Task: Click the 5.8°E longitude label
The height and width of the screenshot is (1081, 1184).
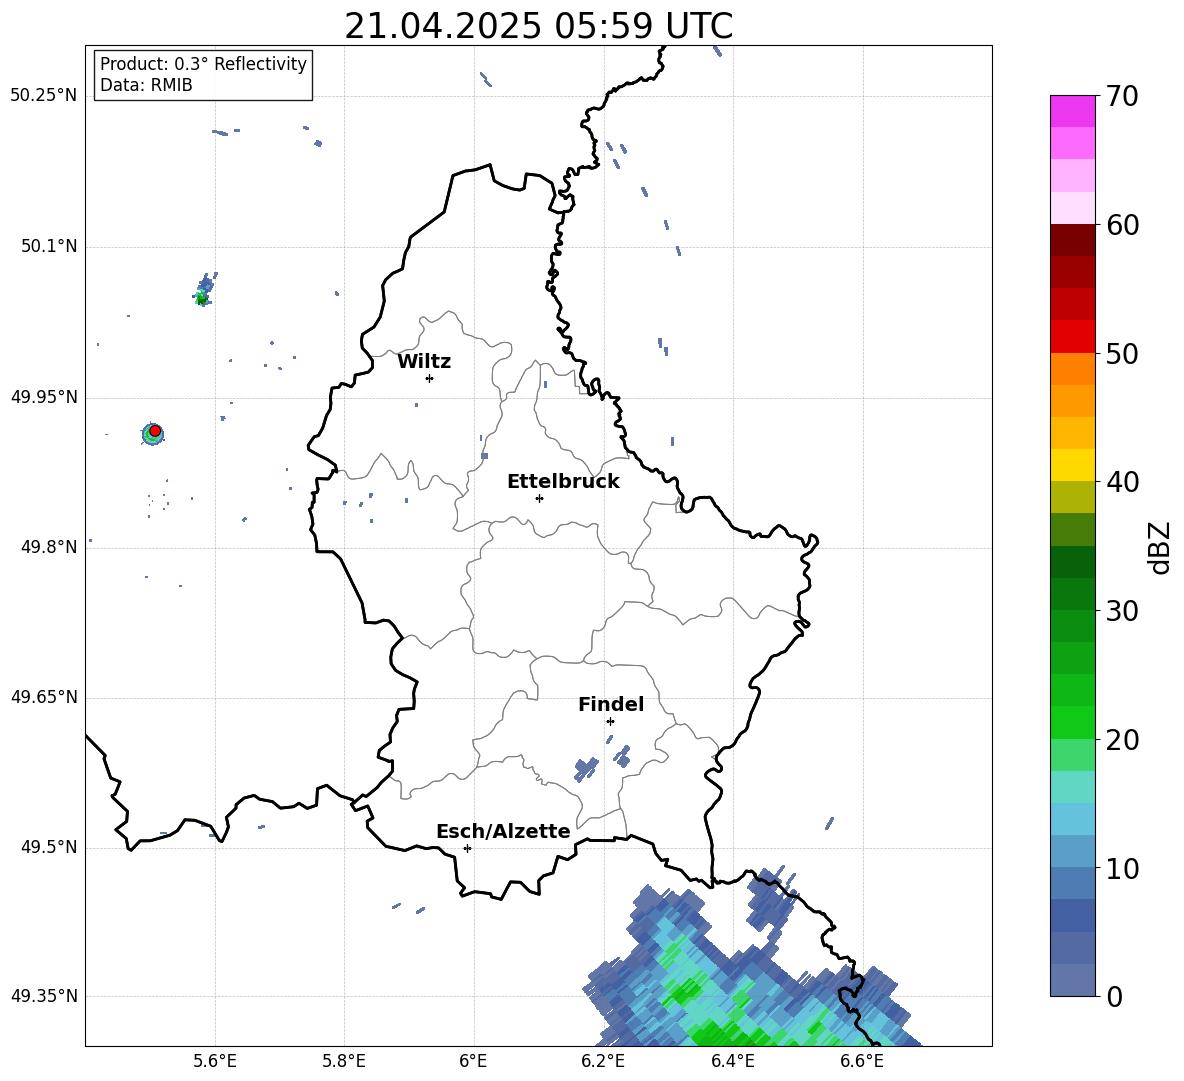Action: tap(344, 1061)
